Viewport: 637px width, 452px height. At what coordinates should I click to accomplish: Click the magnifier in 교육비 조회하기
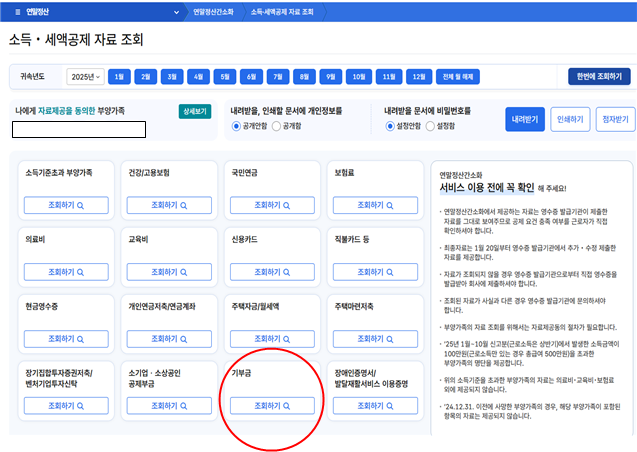tap(183, 273)
